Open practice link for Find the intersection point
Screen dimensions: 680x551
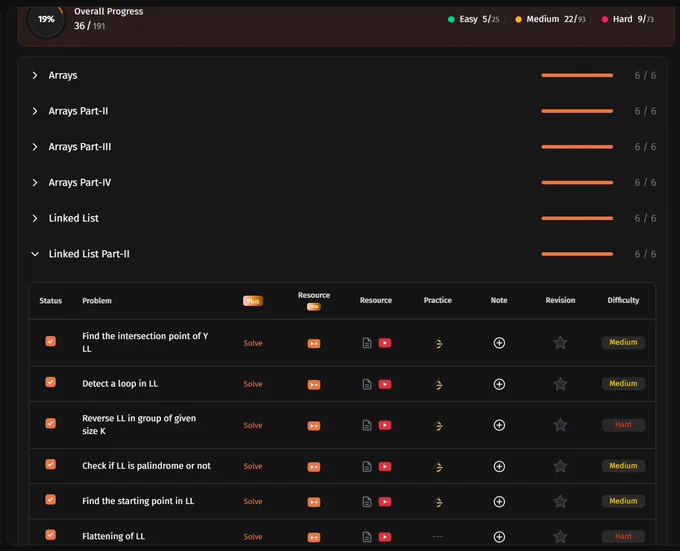point(438,343)
